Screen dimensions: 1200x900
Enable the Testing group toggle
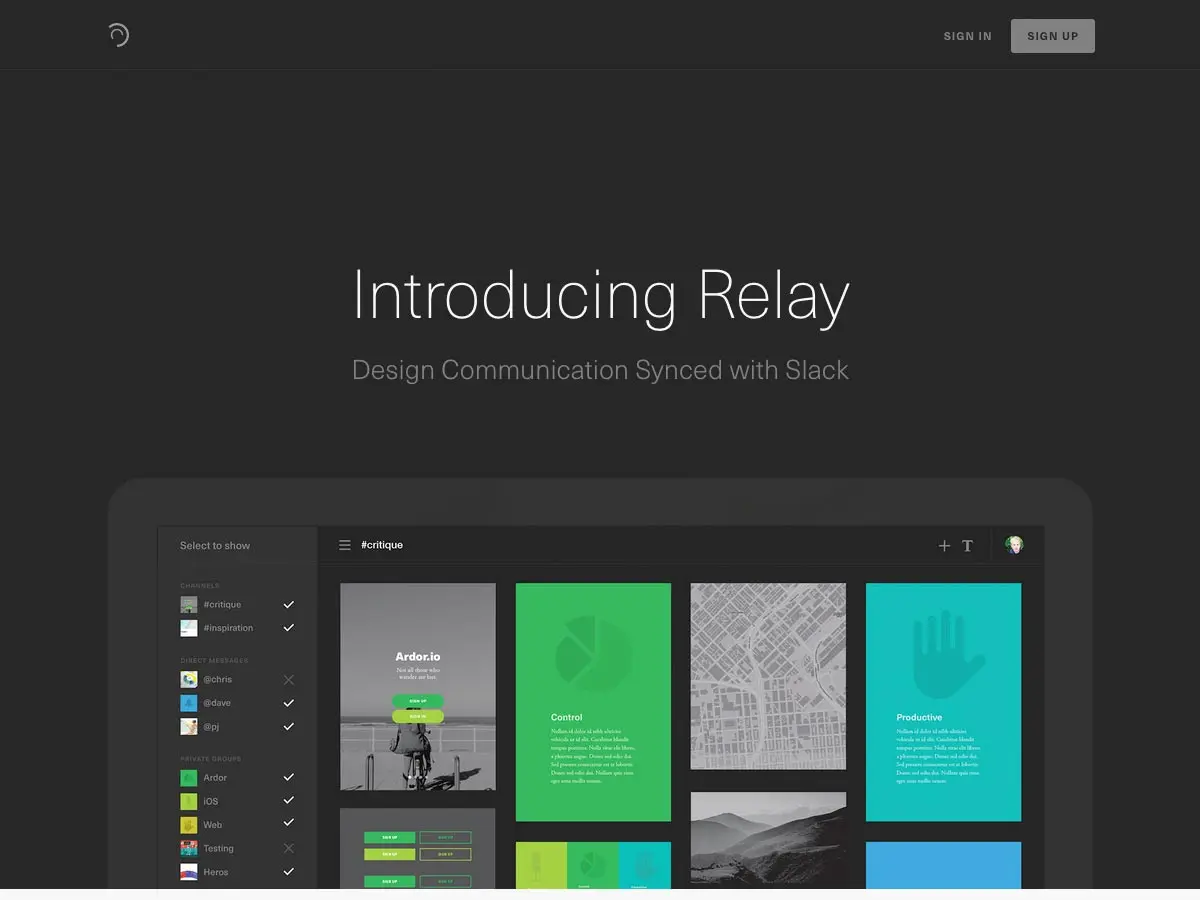(288, 847)
